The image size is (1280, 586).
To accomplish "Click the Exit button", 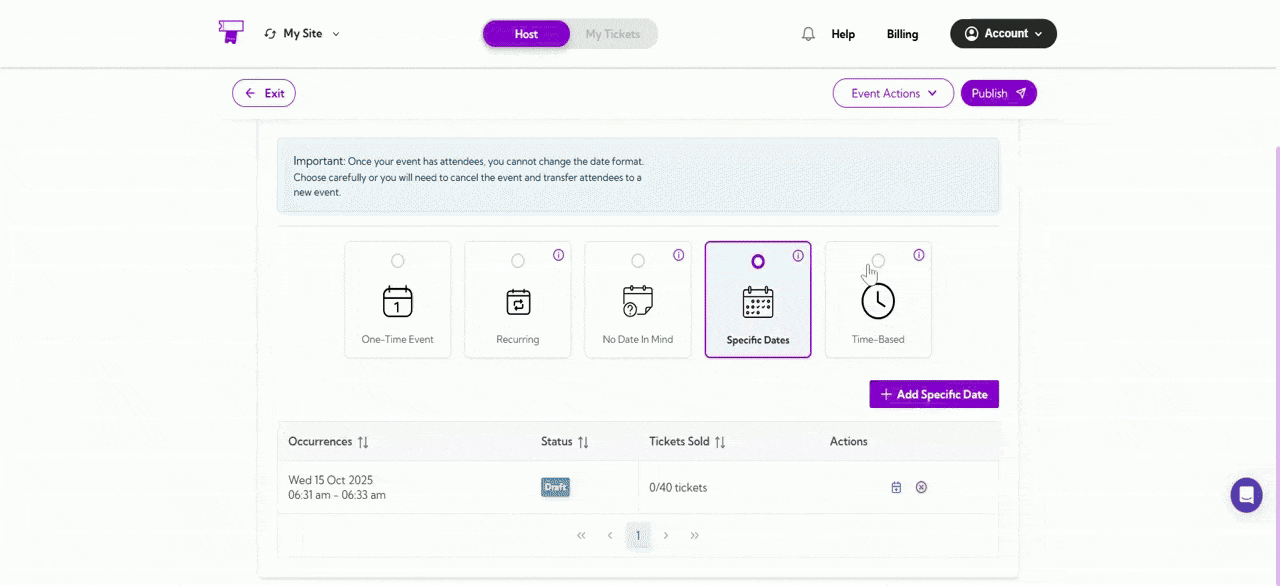I will pos(264,93).
